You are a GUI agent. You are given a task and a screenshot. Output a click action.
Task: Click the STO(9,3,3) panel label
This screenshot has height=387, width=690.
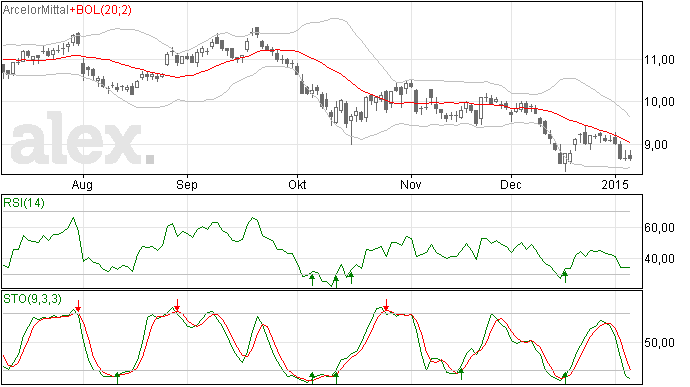point(32,299)
